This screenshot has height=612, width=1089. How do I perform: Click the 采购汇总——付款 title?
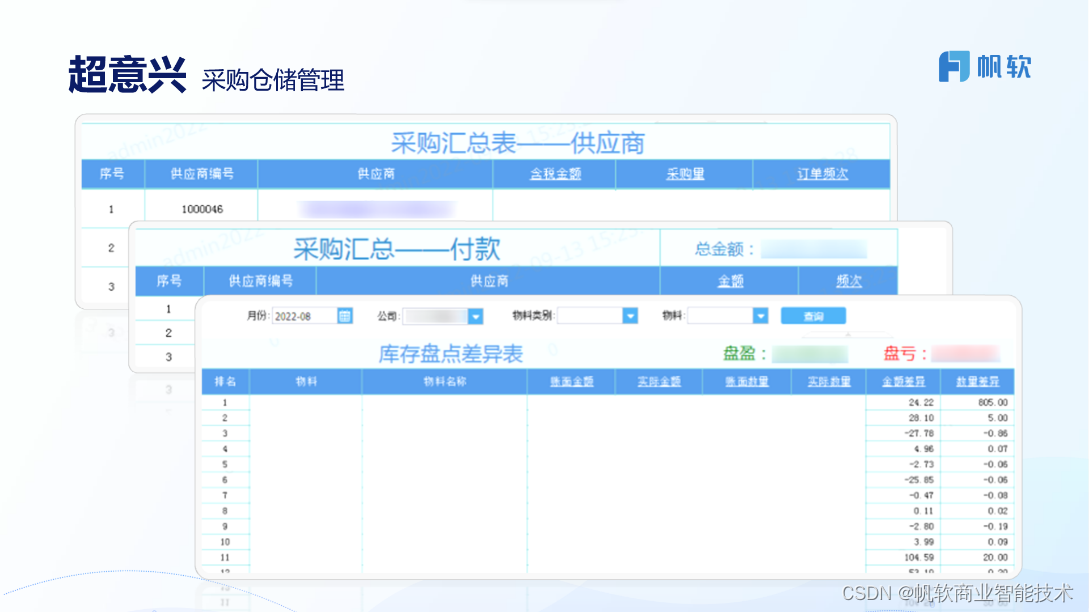(x=397, y=249)
